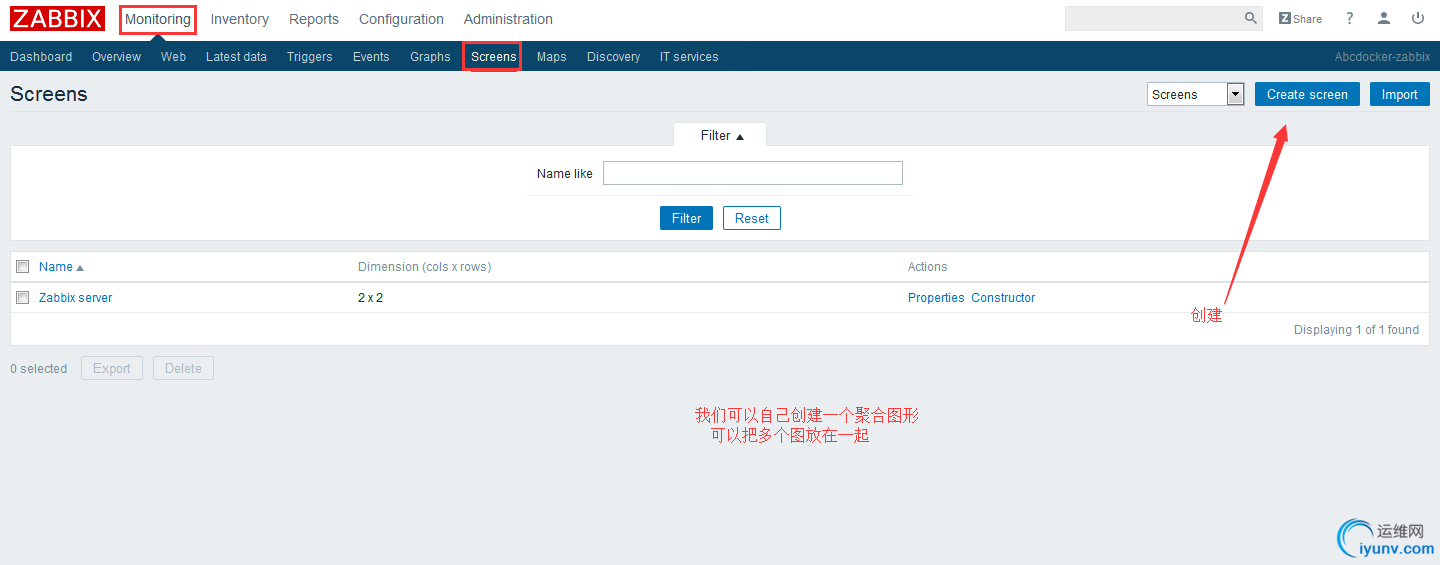This screenshot has height=565, width=1440.
Task: Click the Zabbix logo
Action: tap(57, 19)
